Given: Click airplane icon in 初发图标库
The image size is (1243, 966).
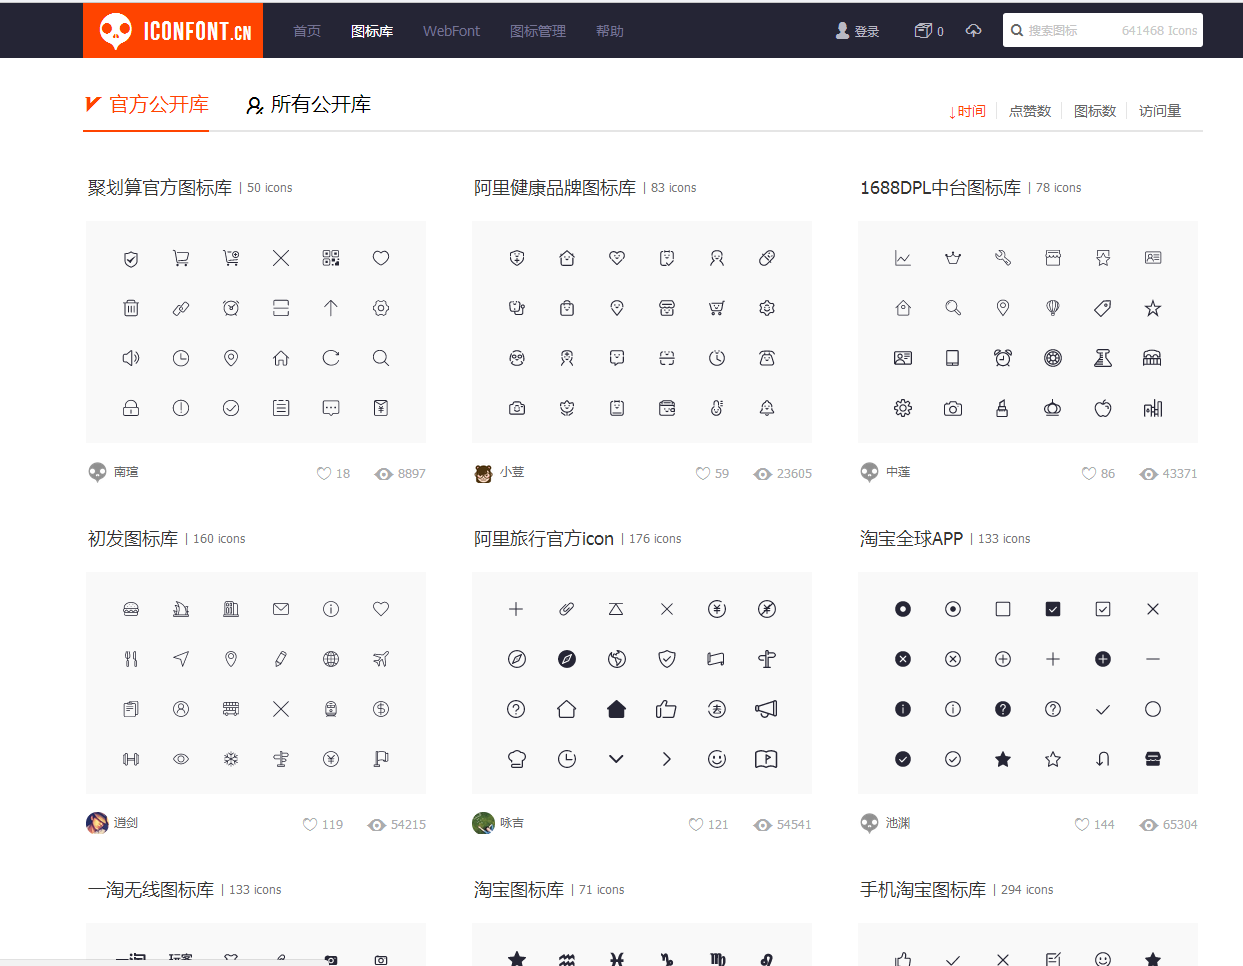Looking at the screenshot, I should (381, 659).
